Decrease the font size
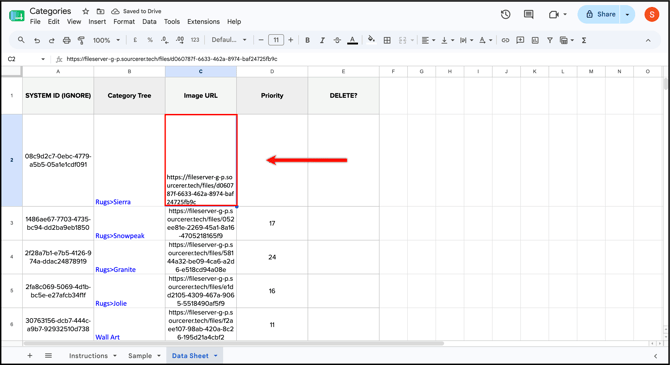This screenshot has height=365, width=670. (261, 40)
